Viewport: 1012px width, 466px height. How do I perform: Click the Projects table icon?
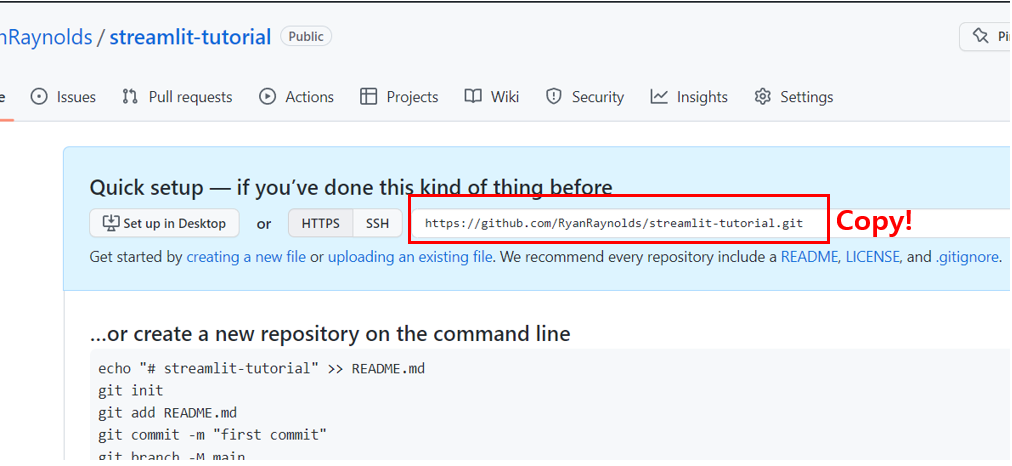tap(369, 97)
